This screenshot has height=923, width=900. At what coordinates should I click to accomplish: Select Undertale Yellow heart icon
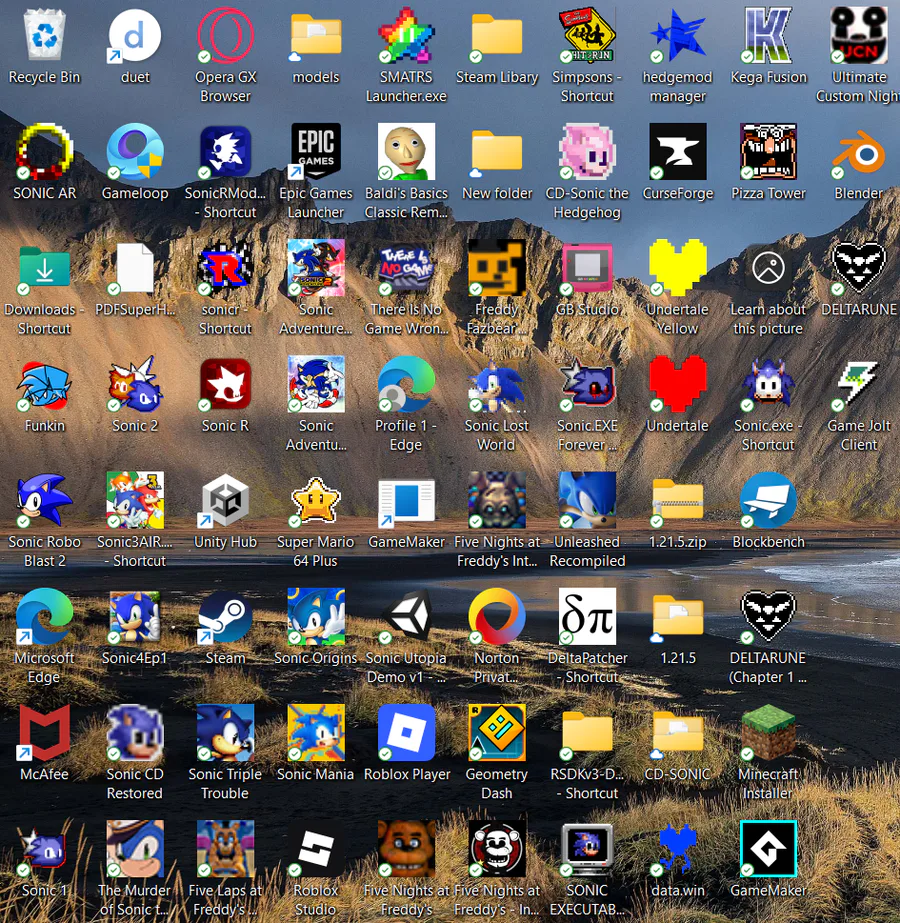678,268
